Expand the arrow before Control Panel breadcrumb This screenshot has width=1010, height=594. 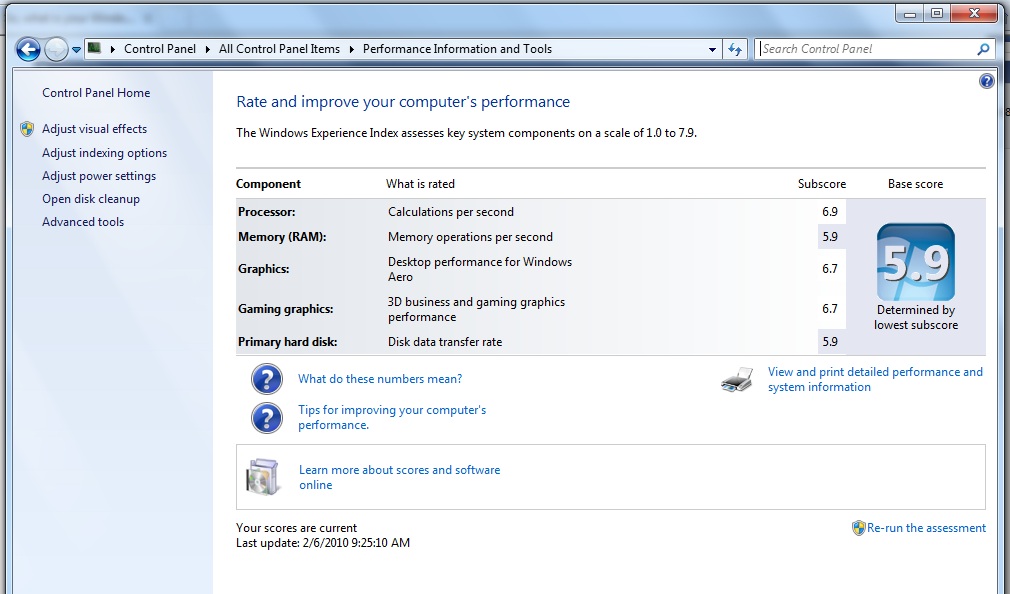point(113,49)
